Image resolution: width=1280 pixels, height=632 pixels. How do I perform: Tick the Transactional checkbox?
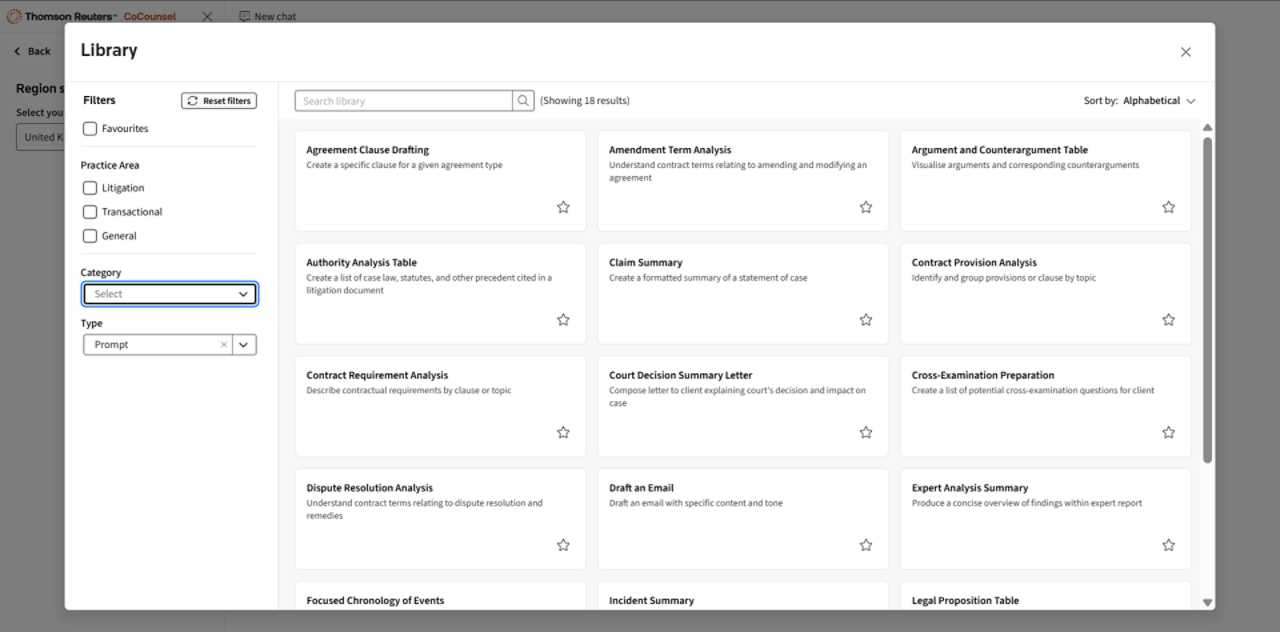tap(90, 212)
